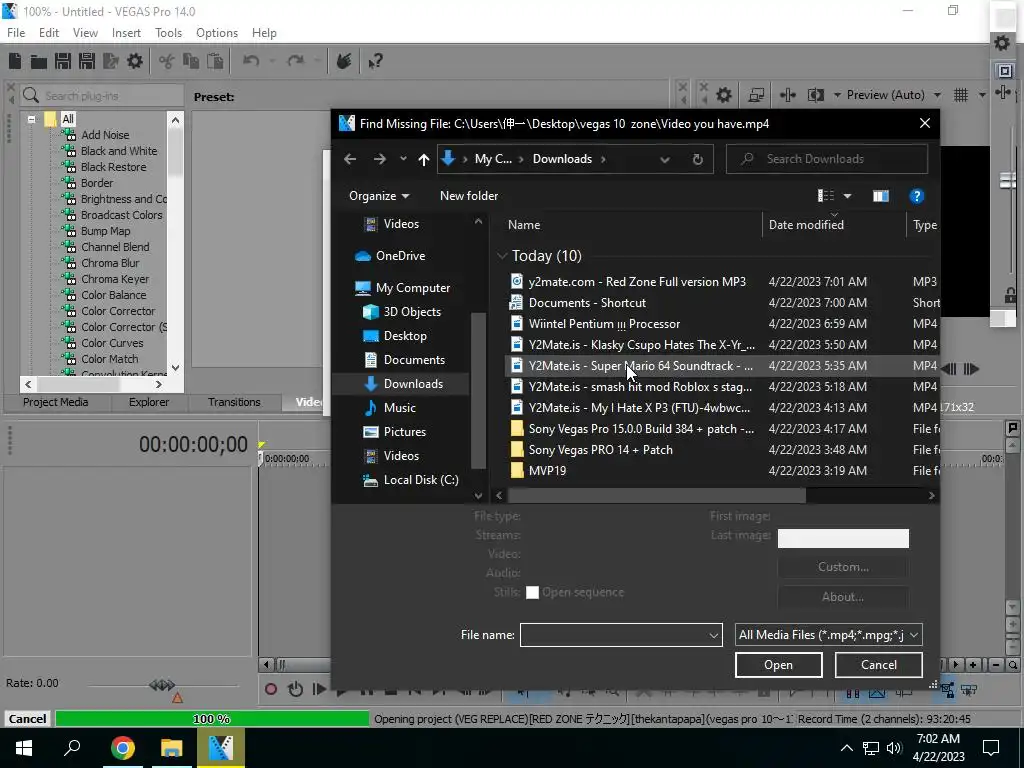Click the Save project floppy icon
This screenshot has width=1024, height=768.
pyautogui.click(x=63, y=61)
